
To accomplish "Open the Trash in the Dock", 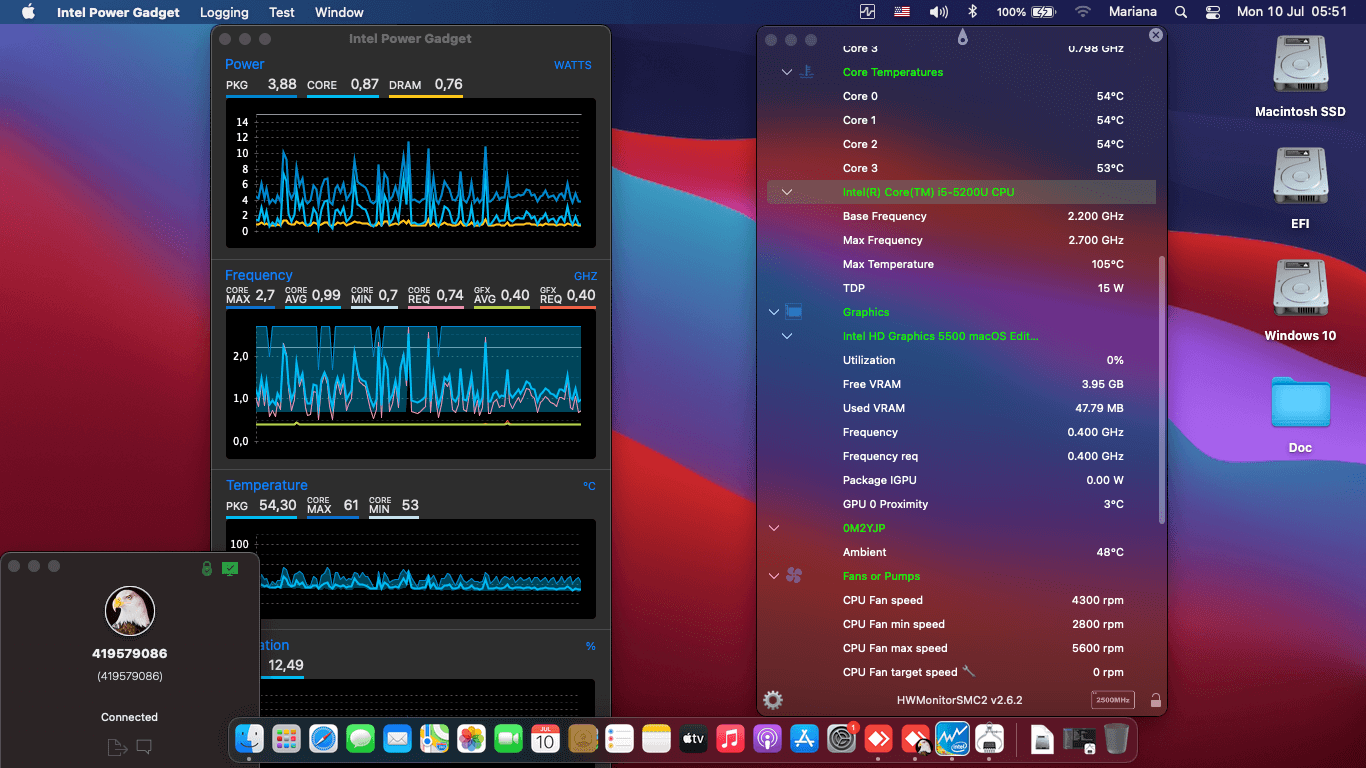I will 1116,739.
